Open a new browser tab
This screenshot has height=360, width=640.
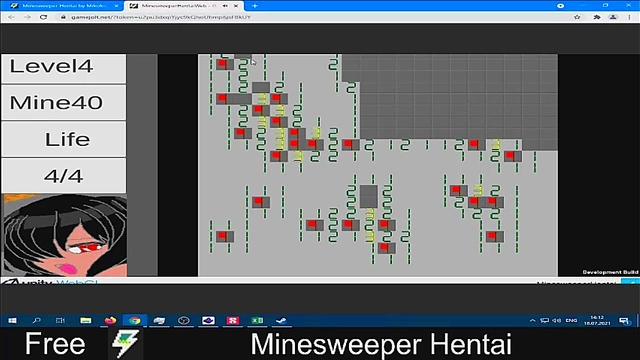[255, 6]
